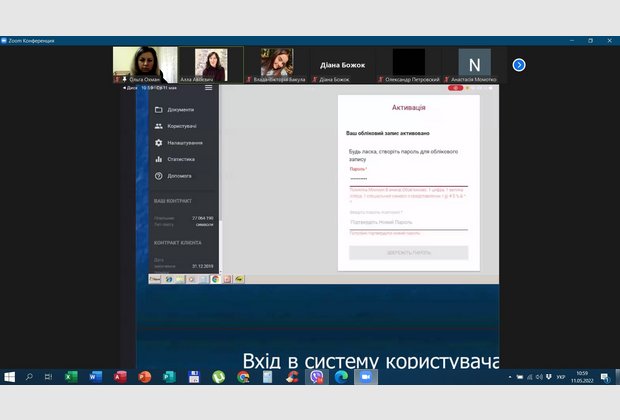Image resolution: width=620 pixels, height=420 pixels.
Task: Open Користувачі section in sidebar
Action: 176,126
